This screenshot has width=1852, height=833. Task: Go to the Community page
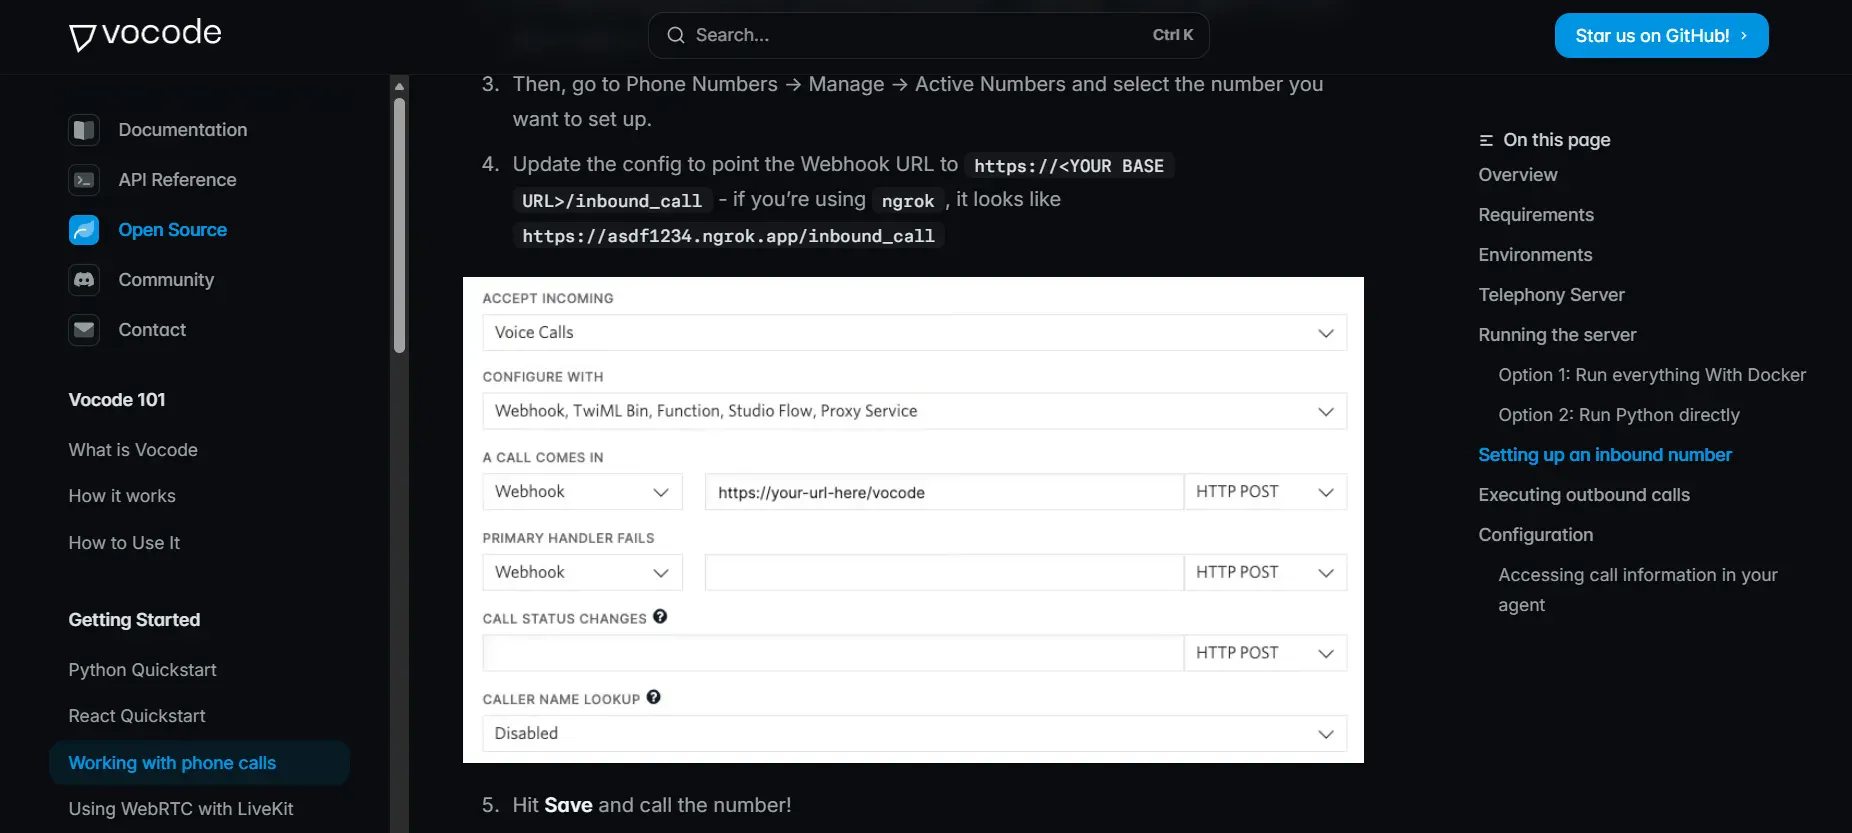tap(166, 280)
